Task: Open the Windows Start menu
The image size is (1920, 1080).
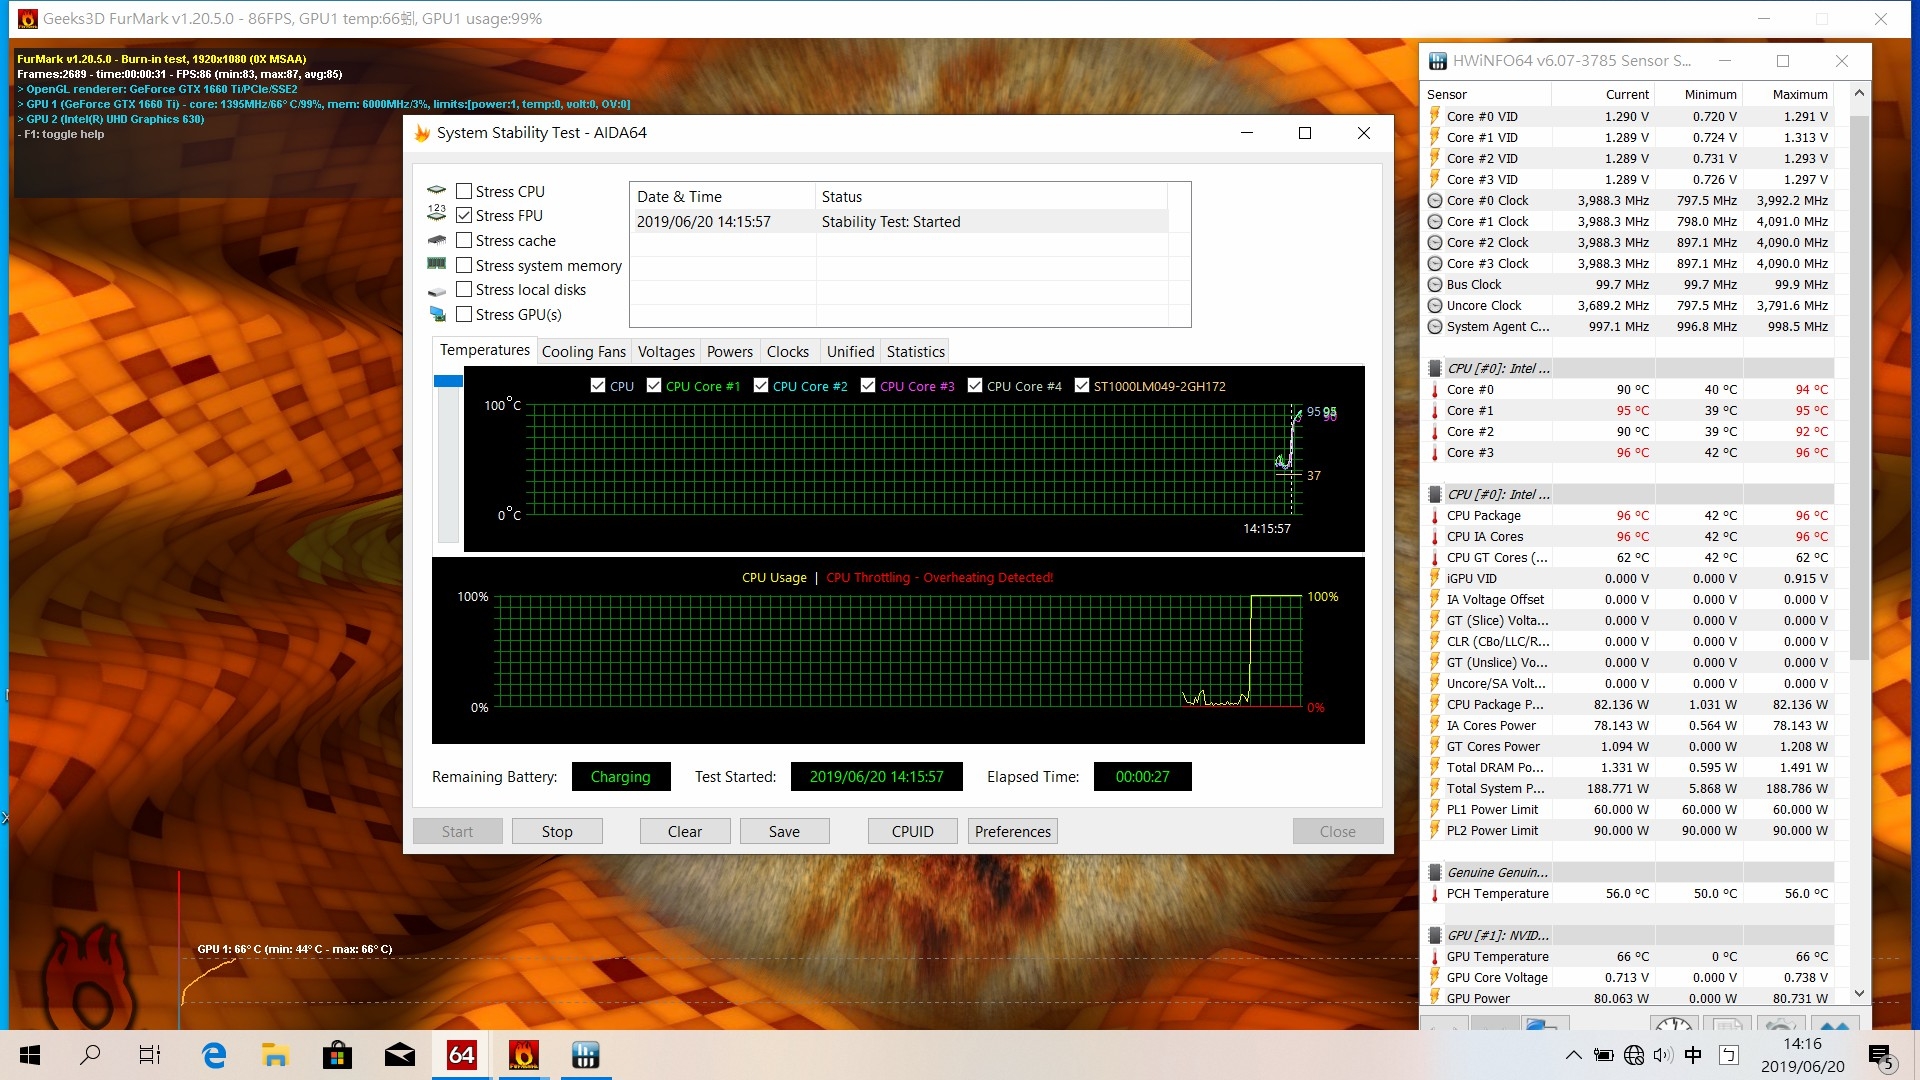Action: [x=30, y=1055]
